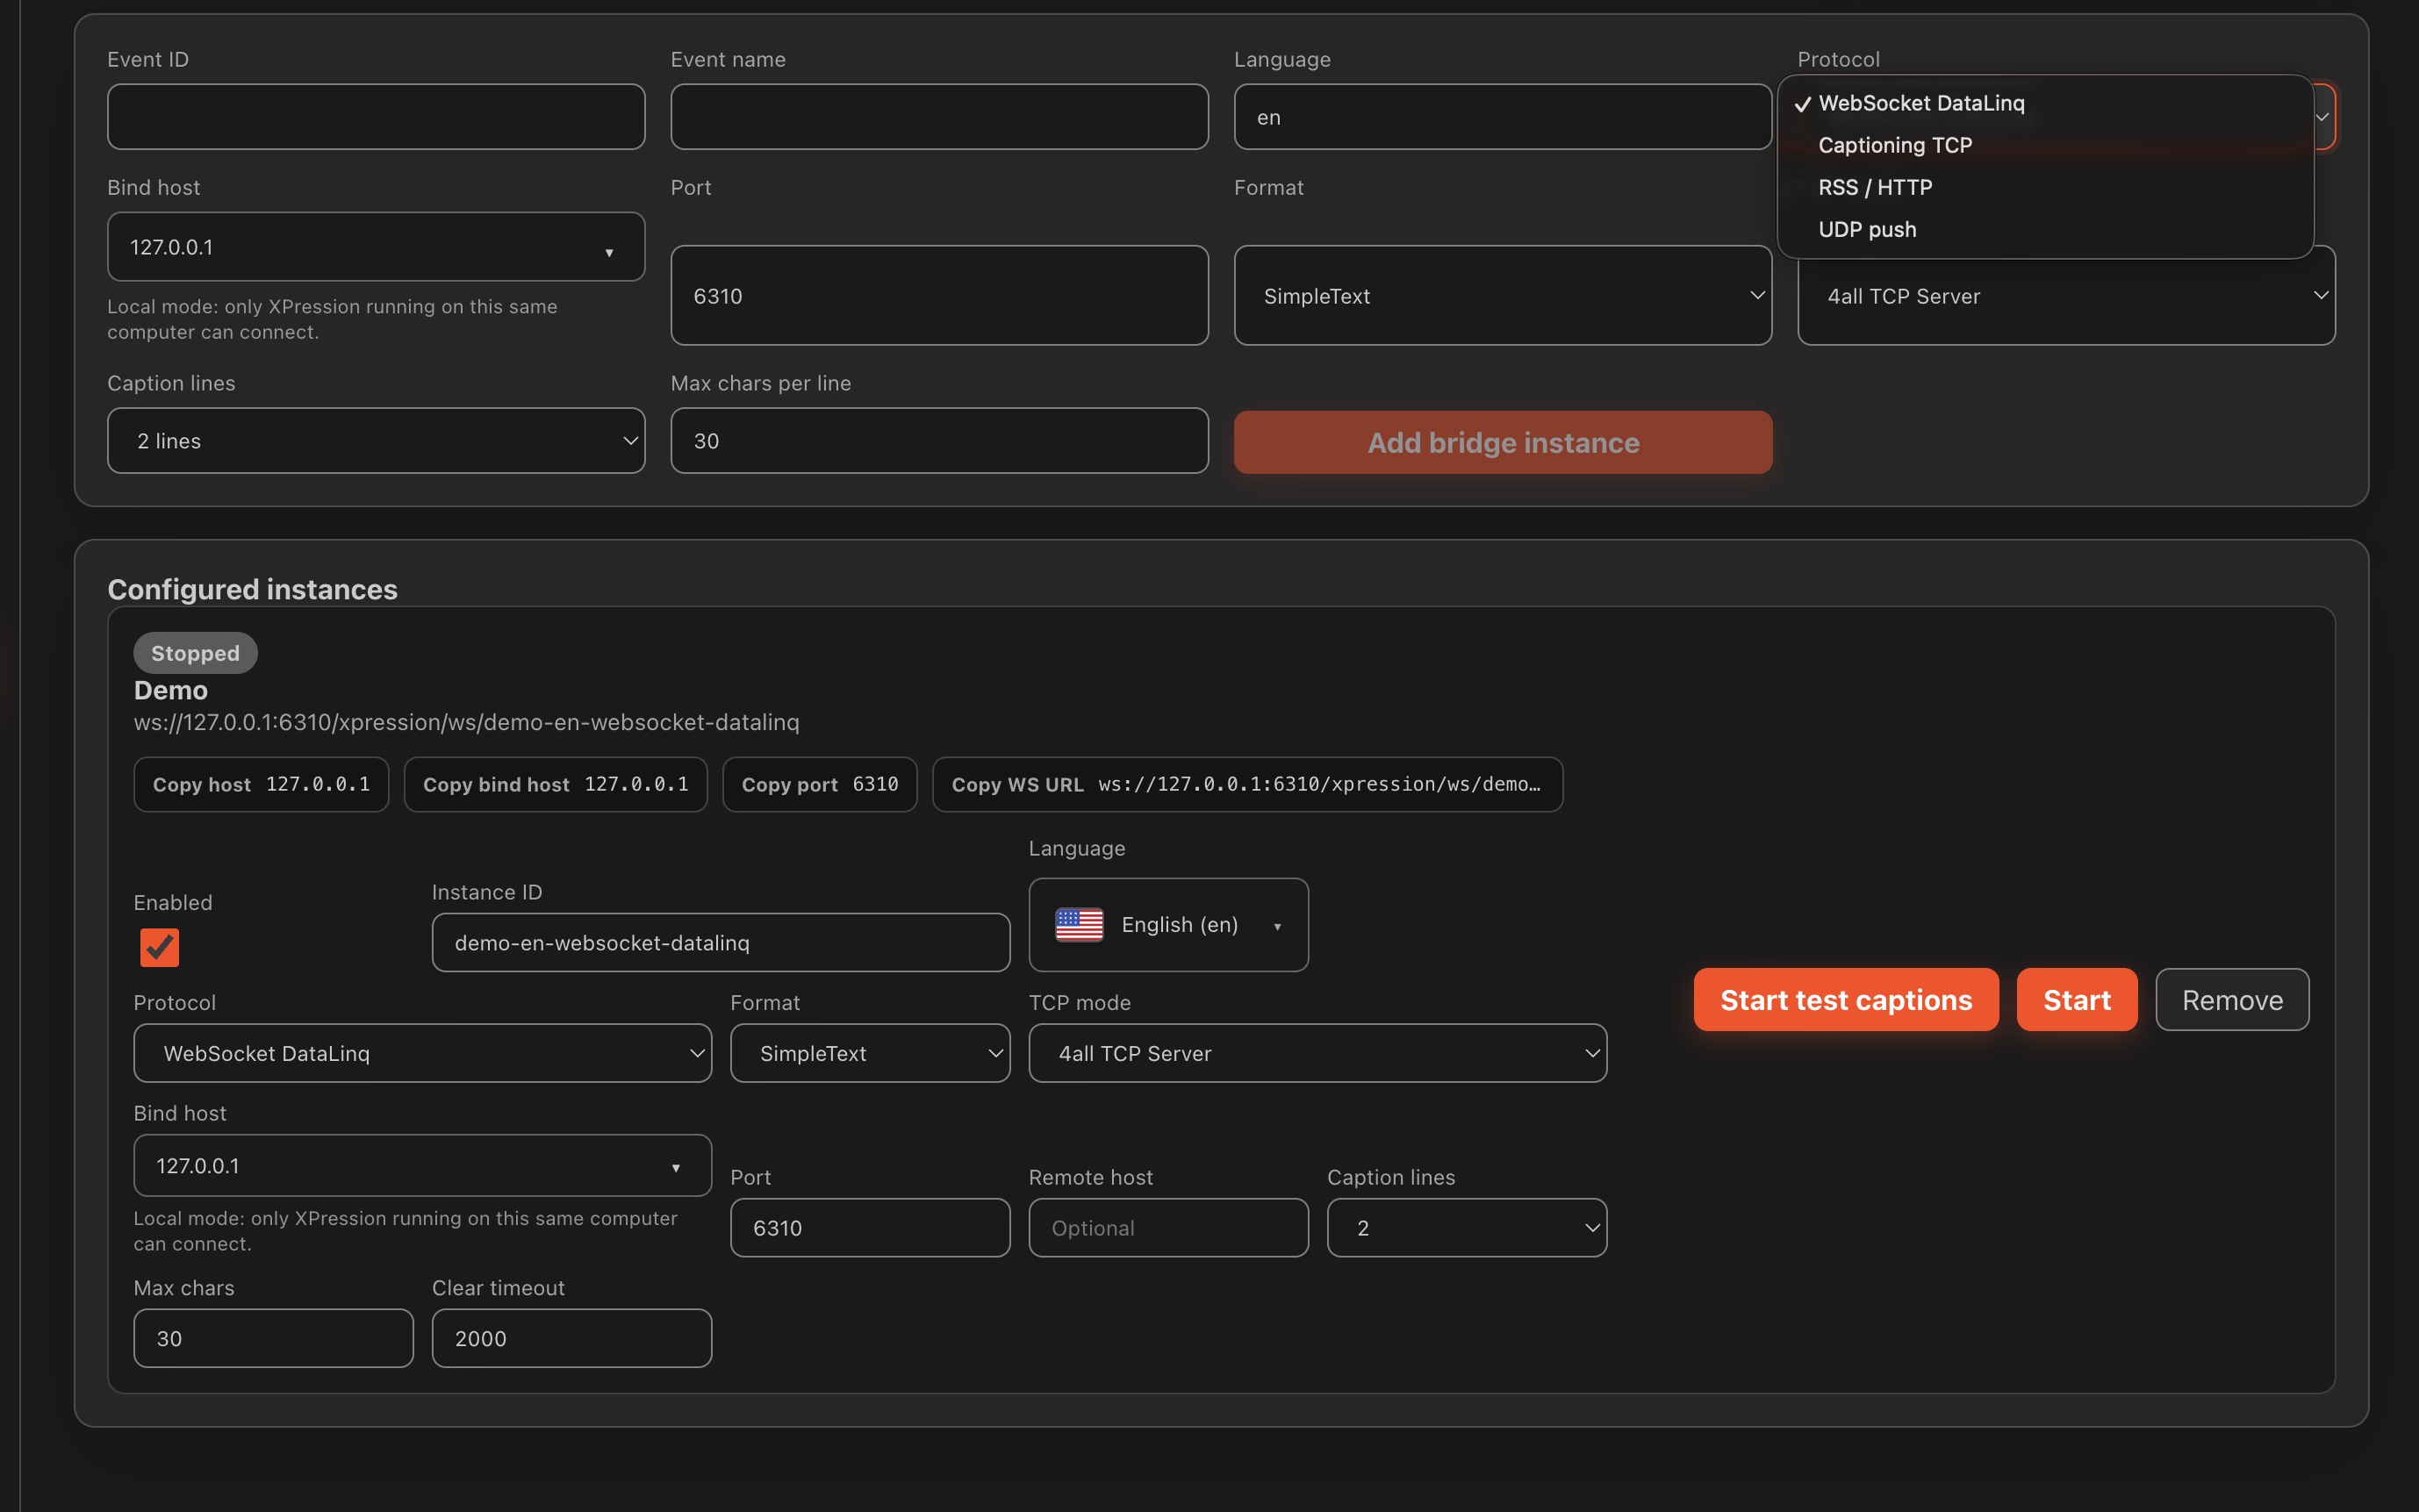Screen dimensions: 2419x1512
Task: Edit Demo instance Port field 6310
Action: coord(870,1228)
